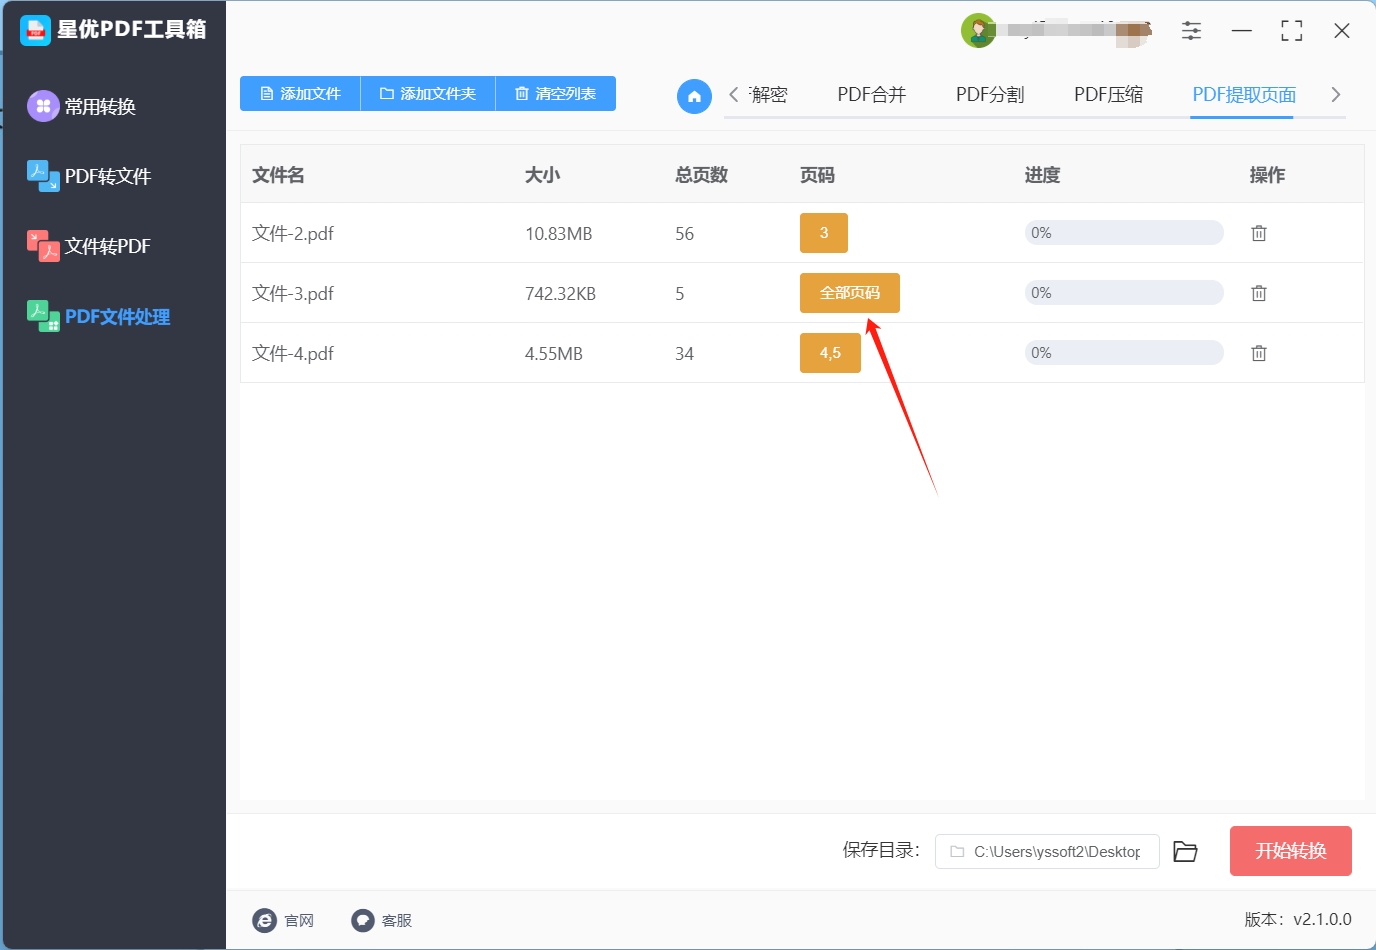Click the 总页数 column header
The width and height of the screenshot is (1376, 950).
click(701, 175)
